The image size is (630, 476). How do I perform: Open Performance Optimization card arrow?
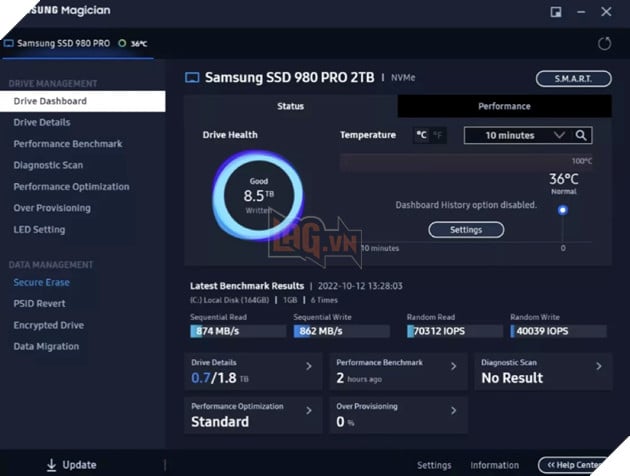tap(309, 411)
